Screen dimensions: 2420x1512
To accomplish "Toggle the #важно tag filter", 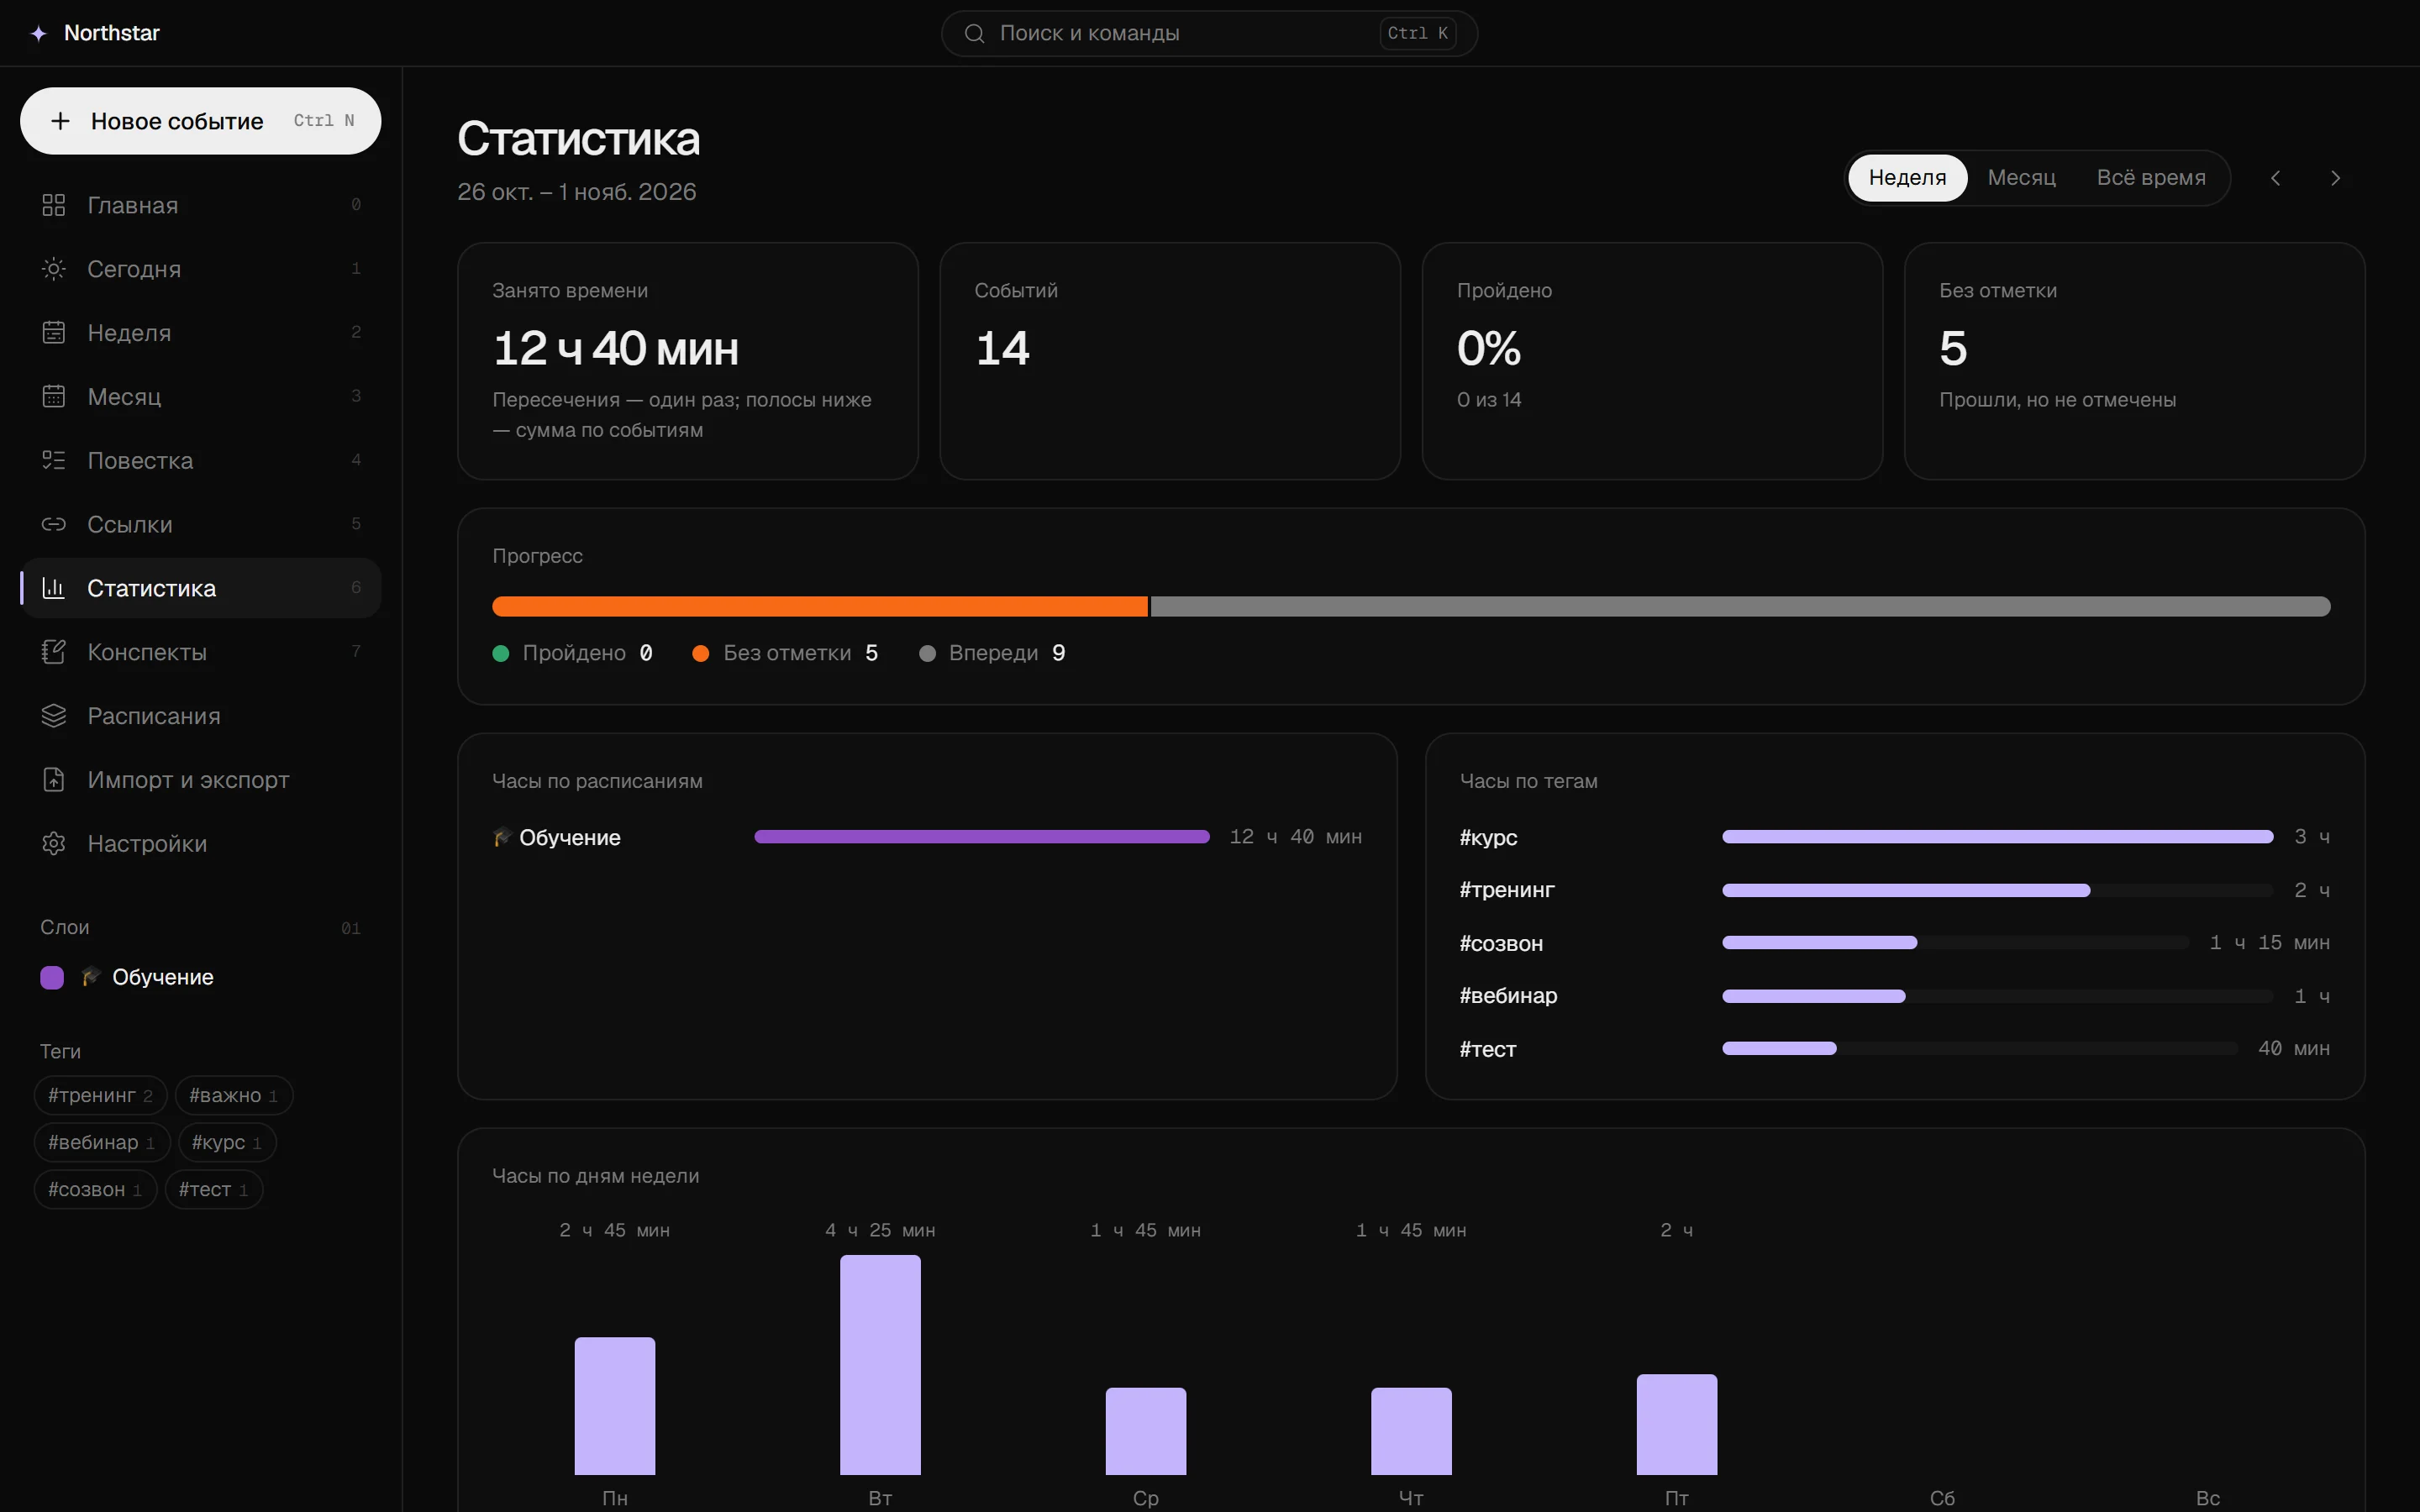I will click(x=234, y=1095).
